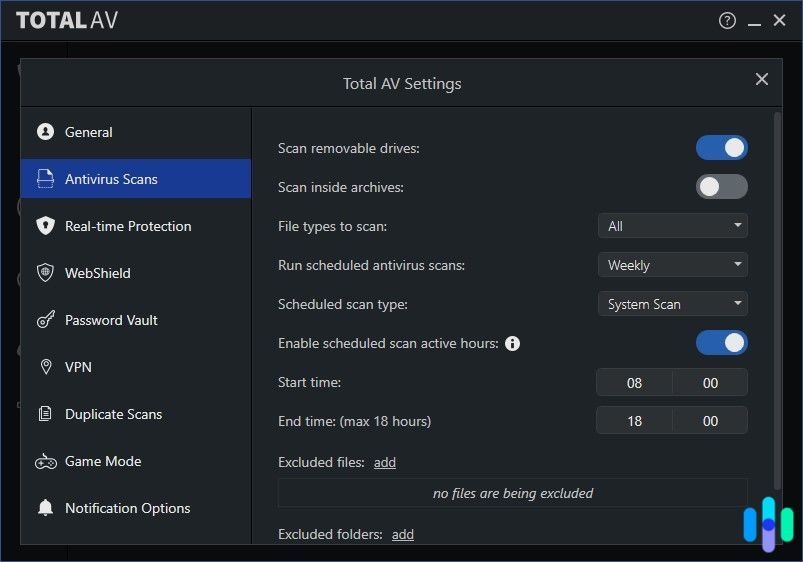This screenshot has width=803, height=562.
Task: Click the Password Vault key icon
Action: [x=46, y=320]
